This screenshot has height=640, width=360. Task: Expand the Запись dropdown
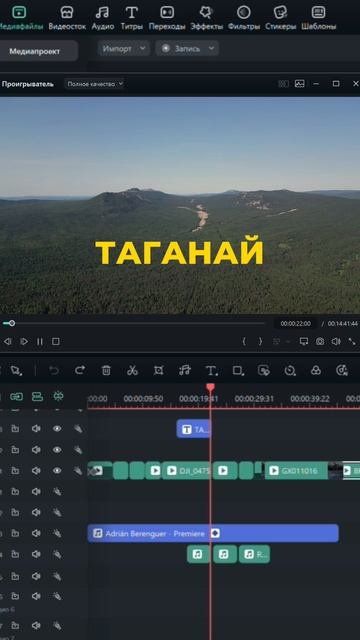point(187,49)
